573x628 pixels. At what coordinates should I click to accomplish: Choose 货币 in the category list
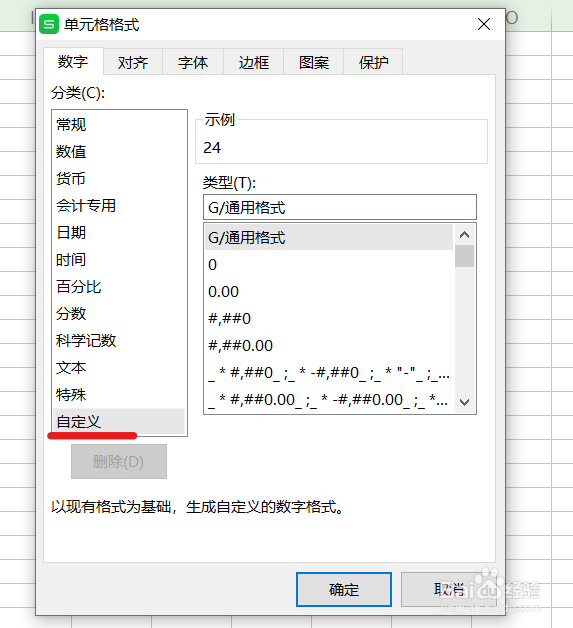coord(119,179)
